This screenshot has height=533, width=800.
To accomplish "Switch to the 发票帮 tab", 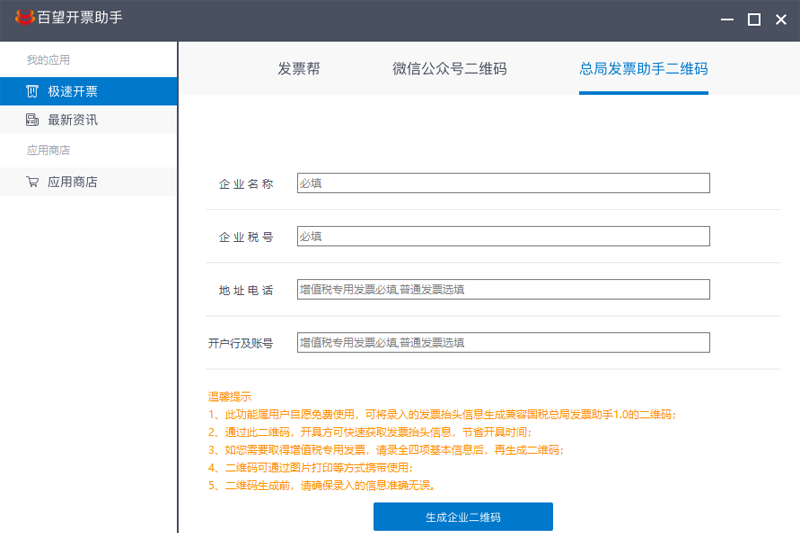I will (298, 69).
